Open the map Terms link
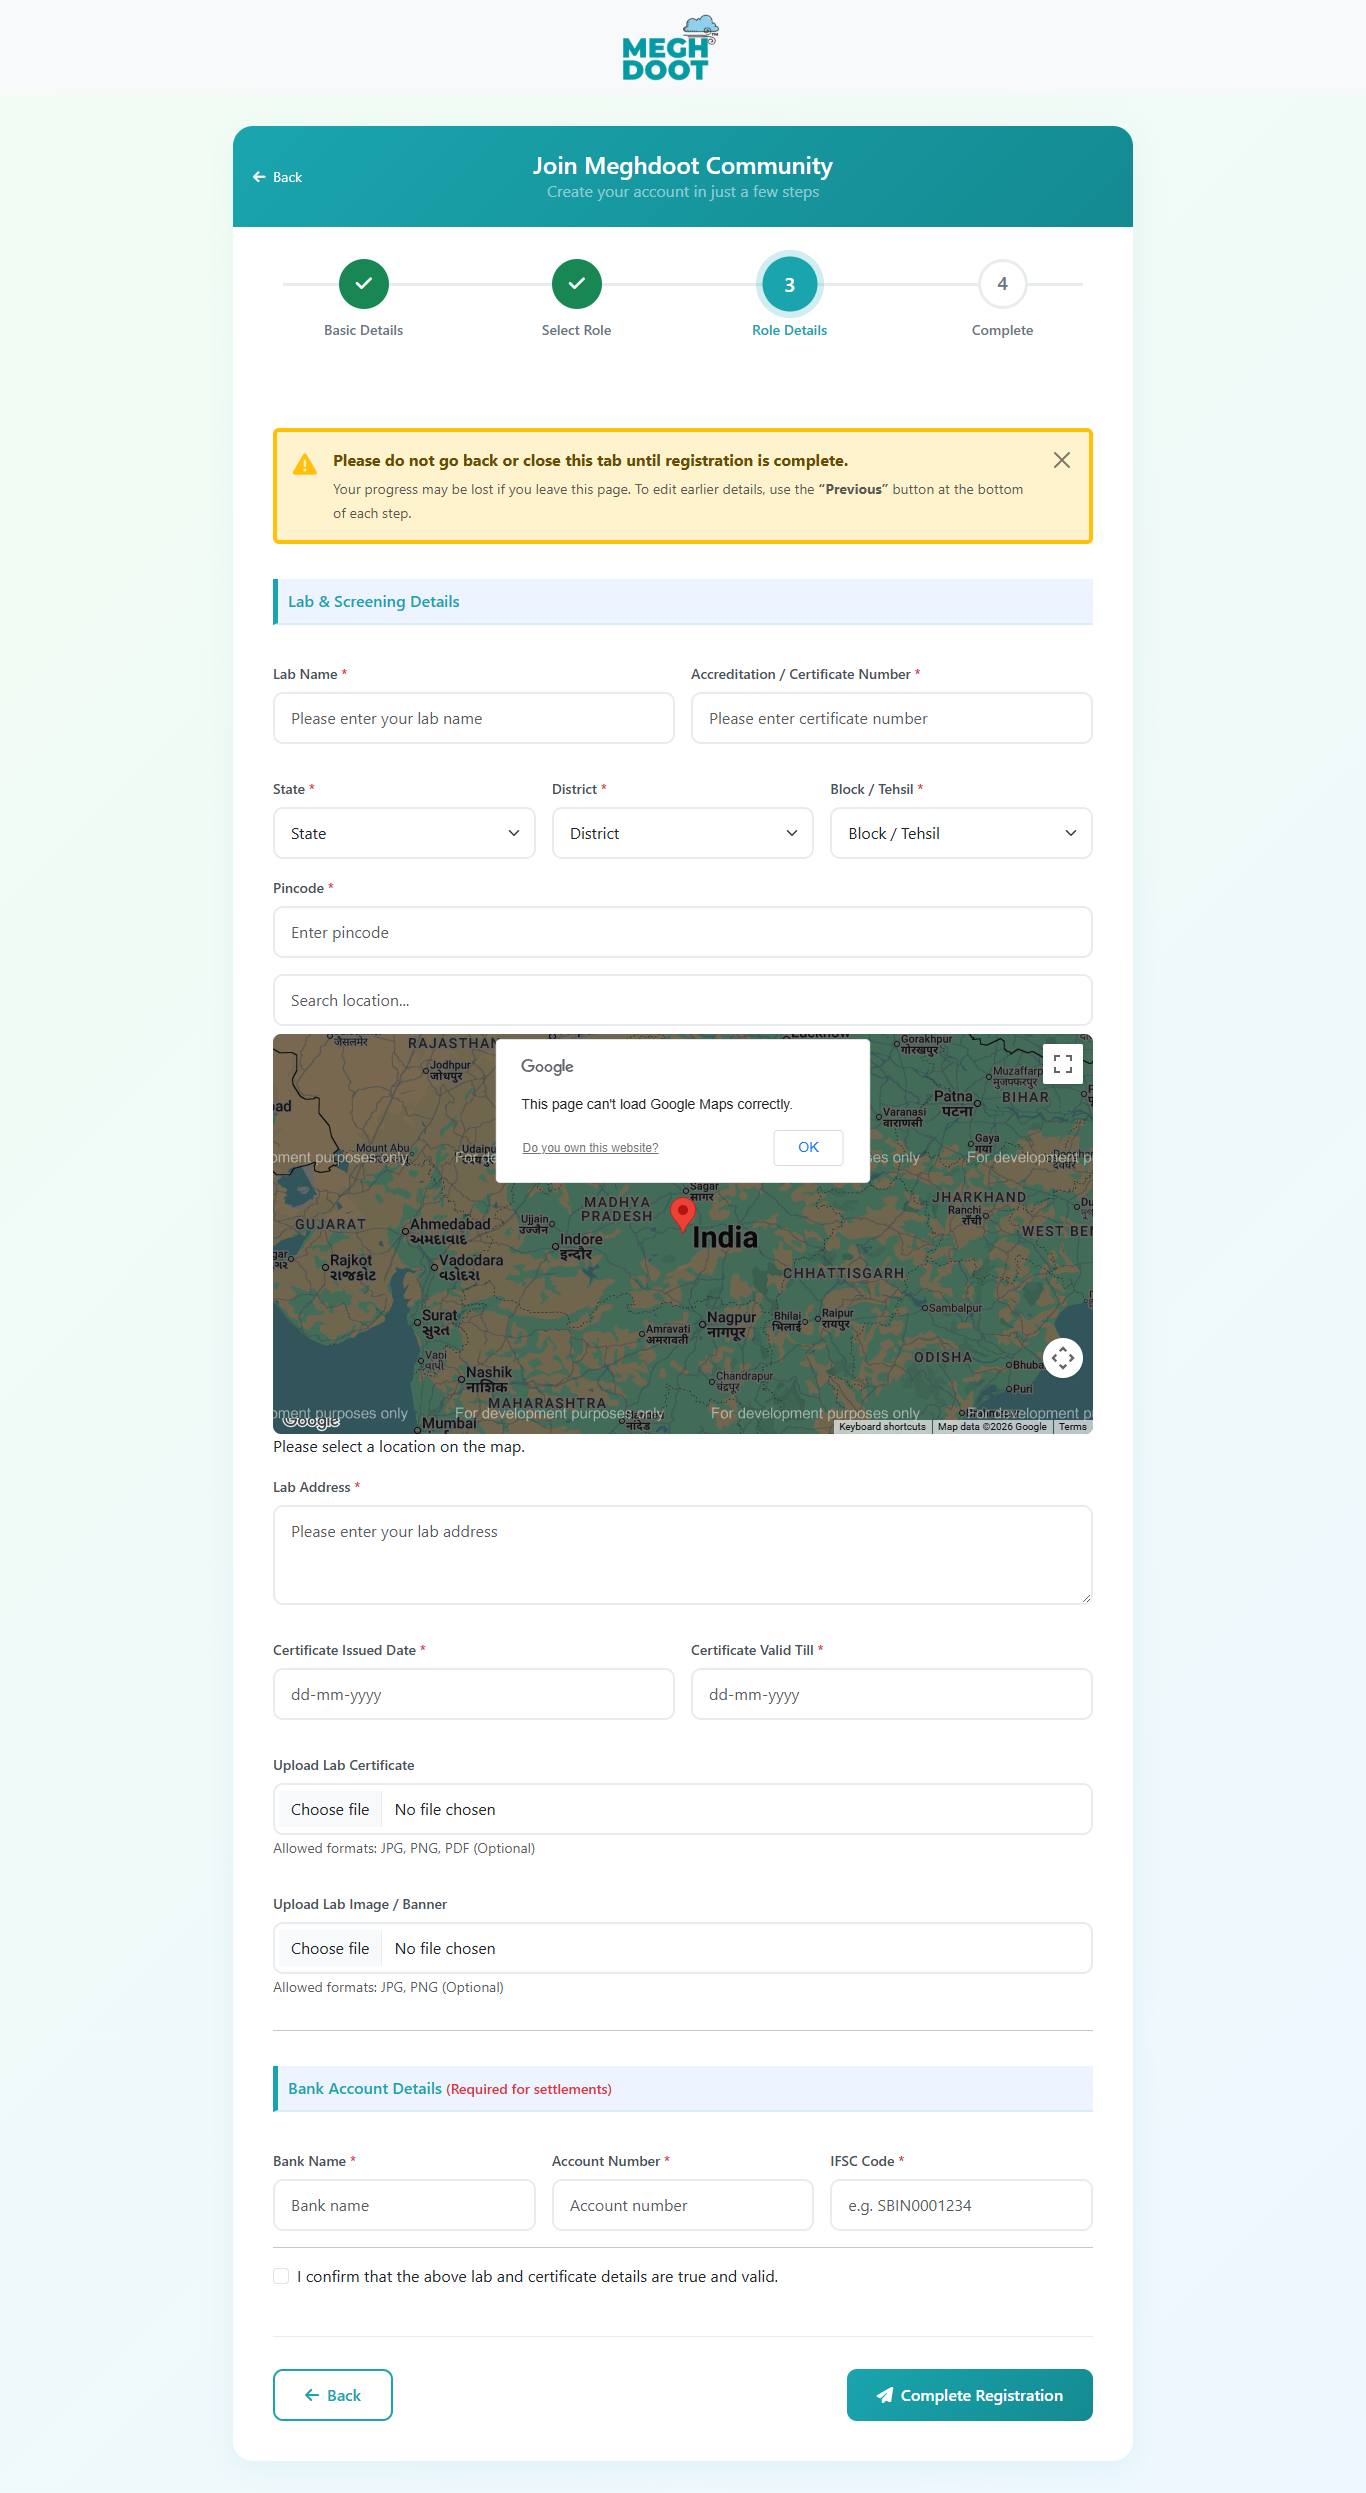 pyautogui.click(x=1073, y=1427)
